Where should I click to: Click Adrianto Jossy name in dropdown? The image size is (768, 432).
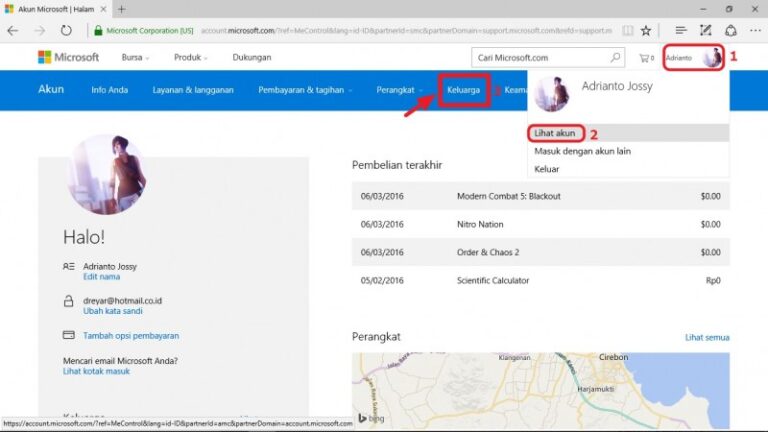(617, 86)
